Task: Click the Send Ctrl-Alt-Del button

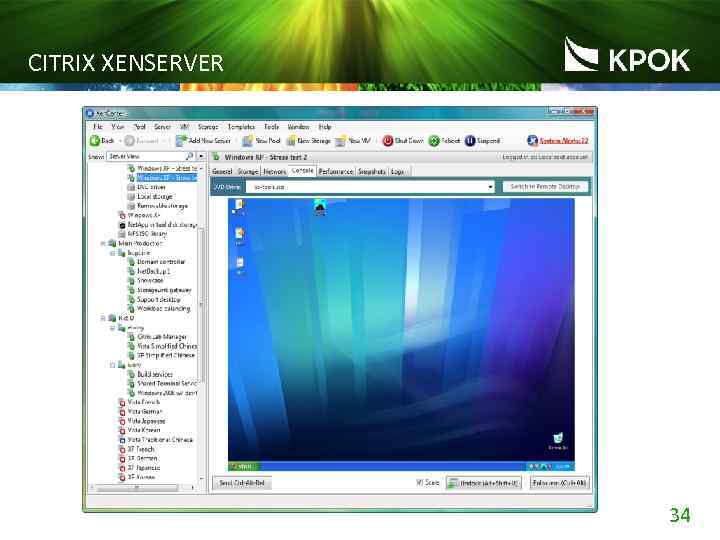Action: pos(242,483)
